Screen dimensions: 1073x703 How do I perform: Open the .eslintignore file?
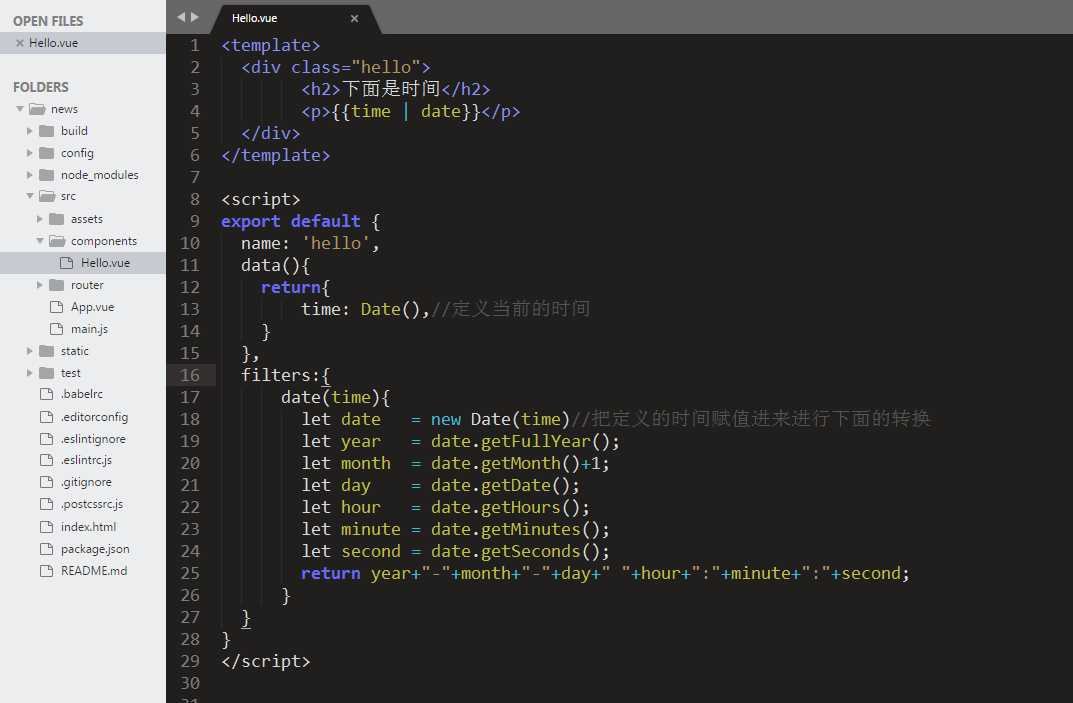coord(93,439)
